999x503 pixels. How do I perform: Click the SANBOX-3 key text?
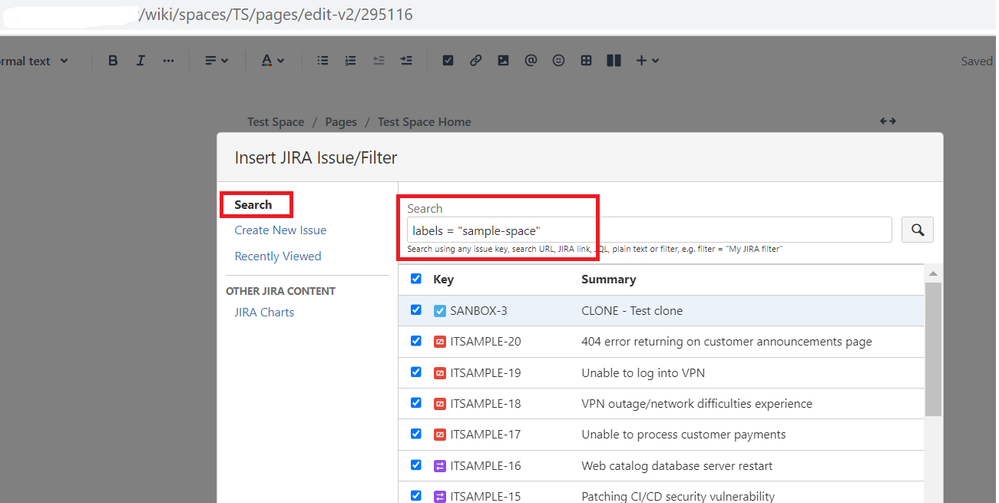point(478,311)
